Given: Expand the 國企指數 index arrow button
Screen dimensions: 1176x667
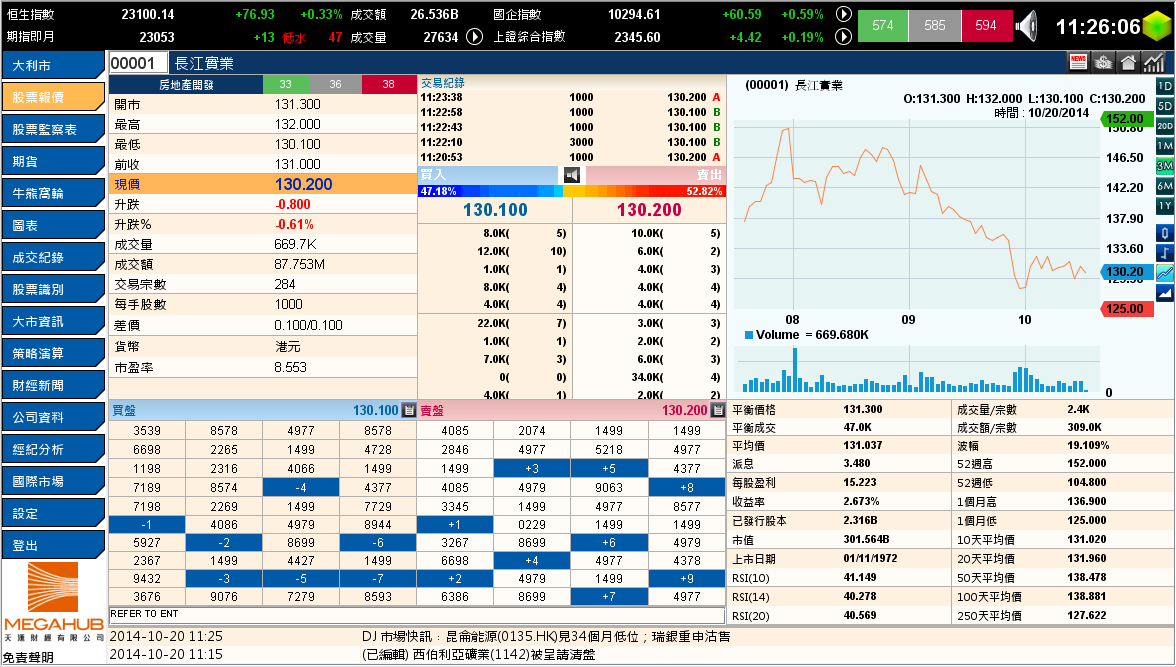Looking at the screenshot, I should coord(844,14).
